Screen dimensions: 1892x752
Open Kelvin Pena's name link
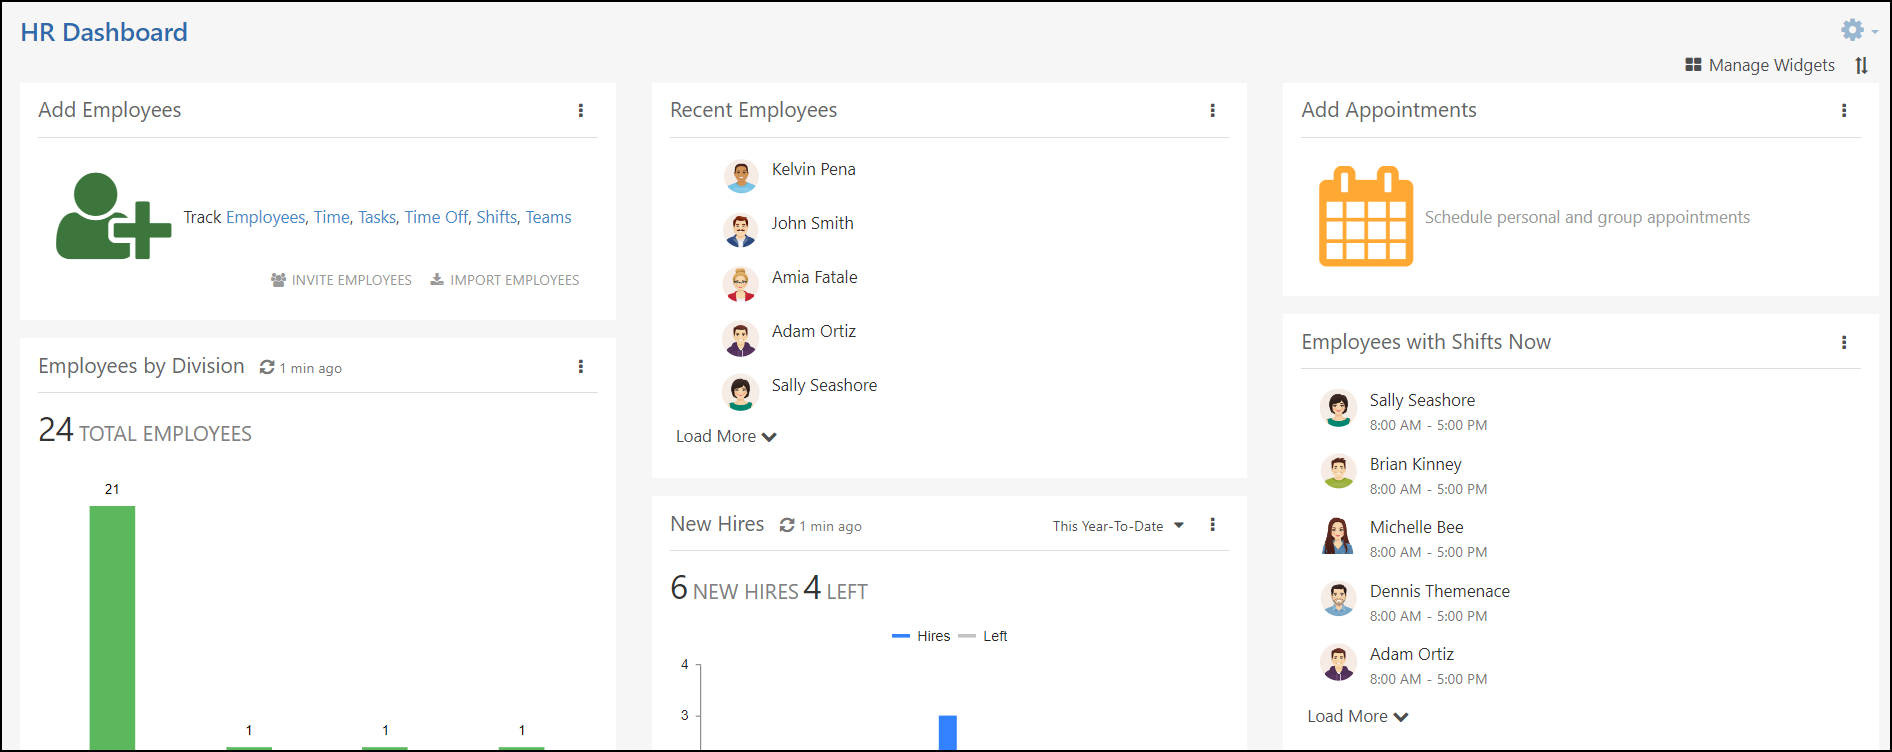[814, 169]
